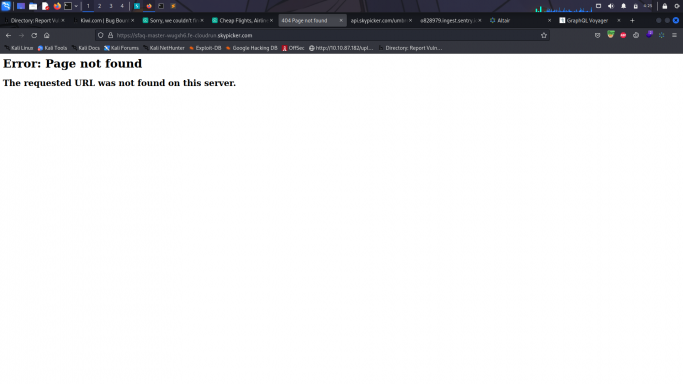This screenshot has width=683, height=384.
Task: Switch to the Kiwi.com Bug Bounty tab
Action: coord(104,20)
